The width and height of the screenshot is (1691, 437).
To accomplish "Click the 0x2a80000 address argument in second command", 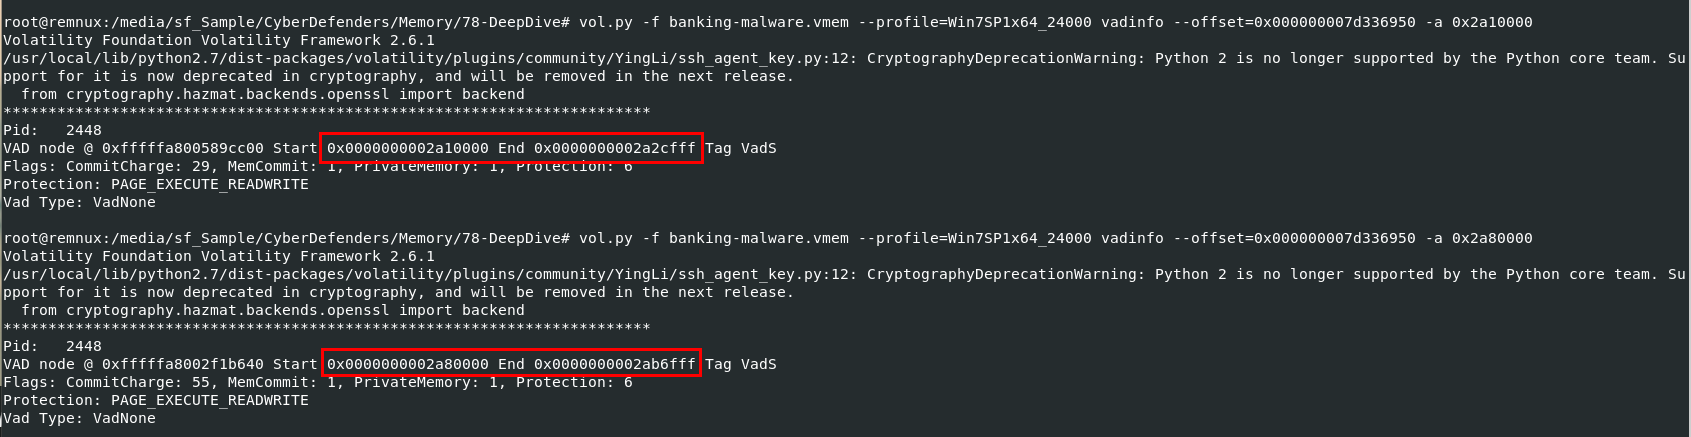I will [x=1491, y=238].
